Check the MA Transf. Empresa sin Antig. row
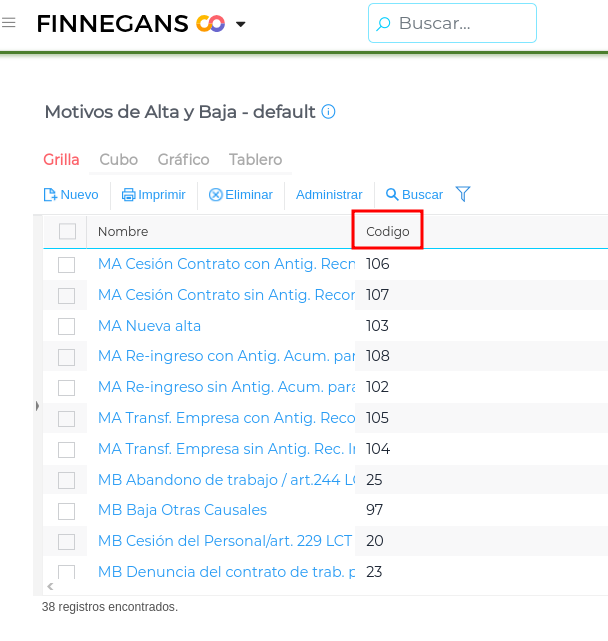Viewport: 608px width, 641px height. 66,450
